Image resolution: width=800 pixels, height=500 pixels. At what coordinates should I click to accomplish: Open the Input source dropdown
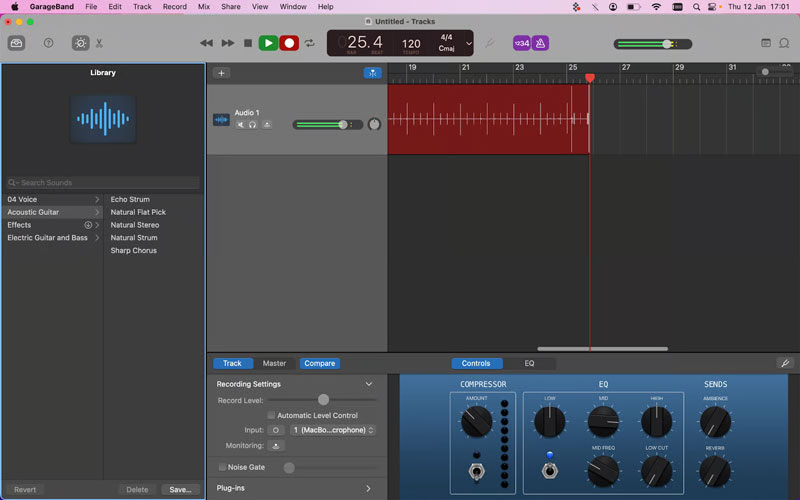[x=333, y=430]
